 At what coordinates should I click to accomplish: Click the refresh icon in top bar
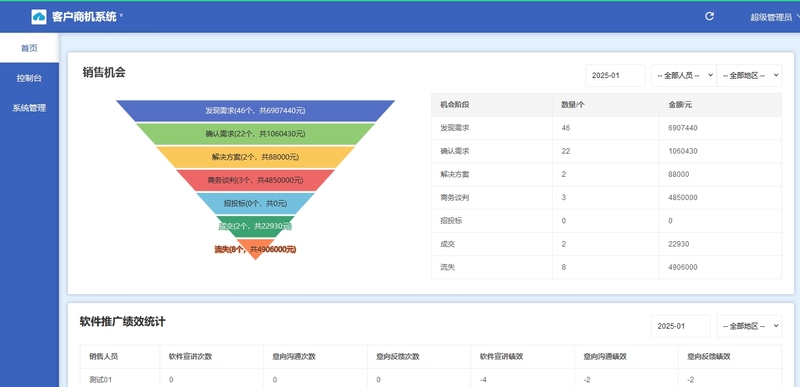(x=709, y=16)
